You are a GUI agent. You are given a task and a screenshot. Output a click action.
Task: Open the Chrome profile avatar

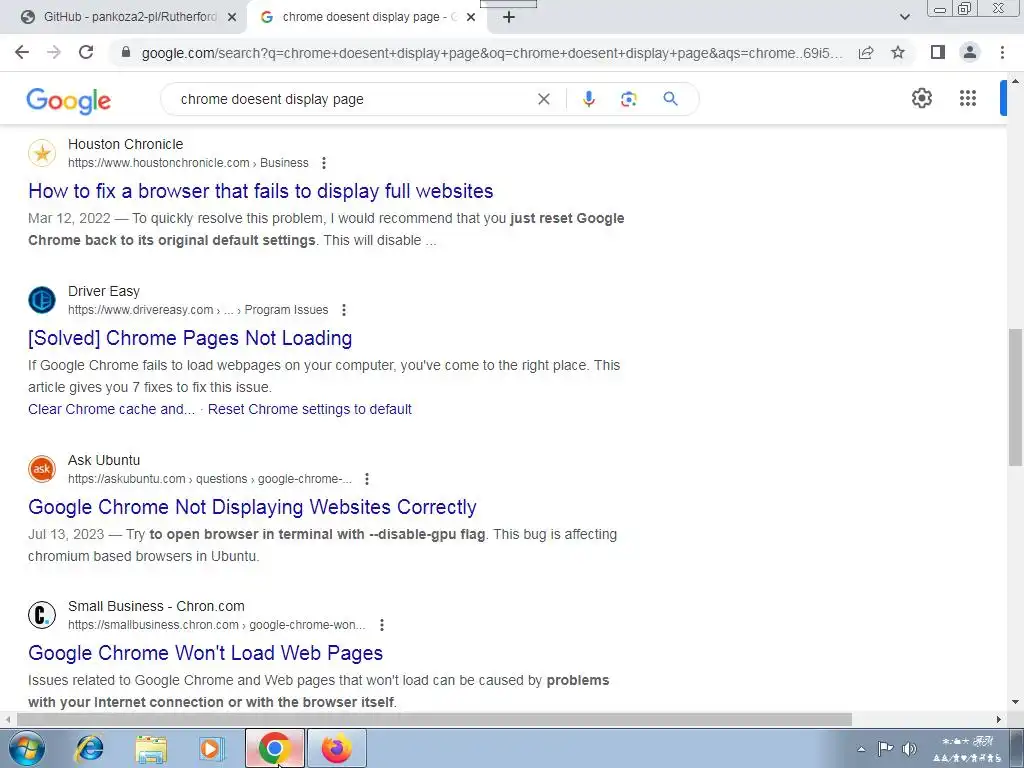coord(970,52)
